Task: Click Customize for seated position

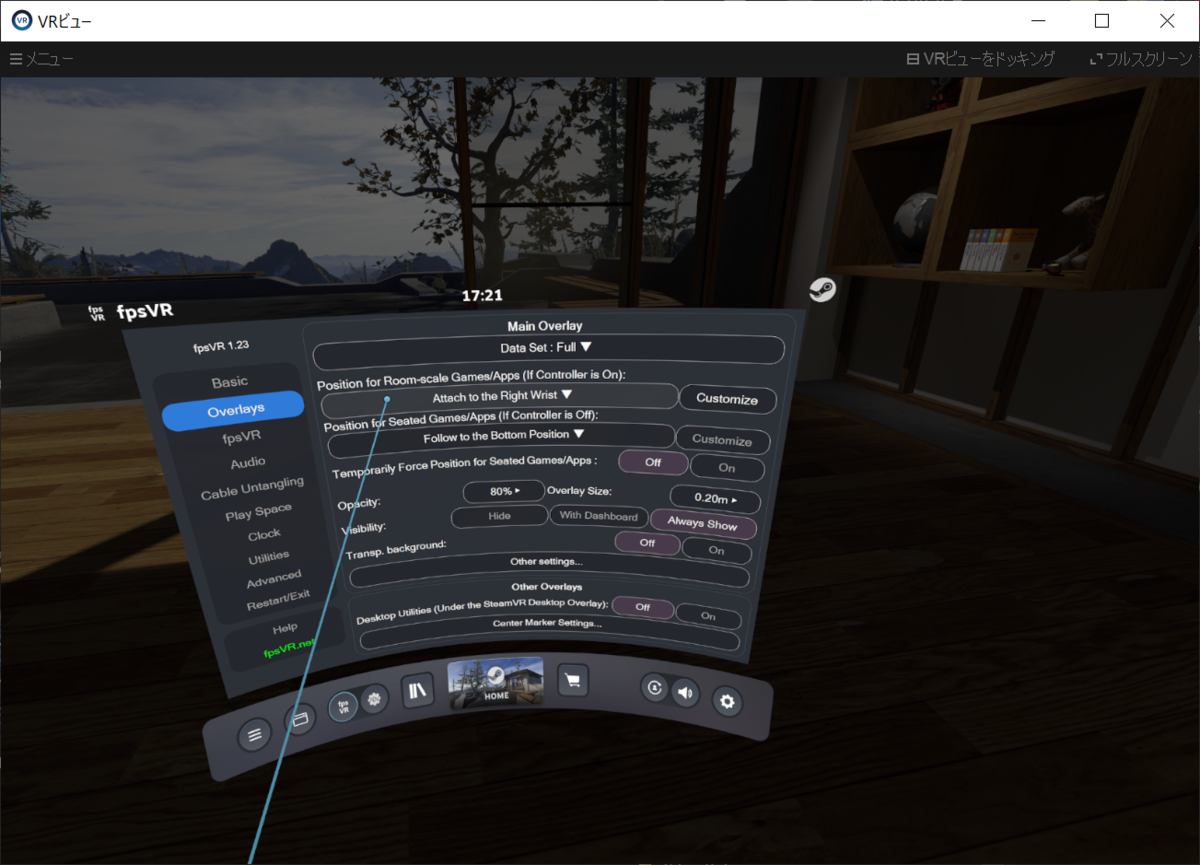Action: click(722, 440)
